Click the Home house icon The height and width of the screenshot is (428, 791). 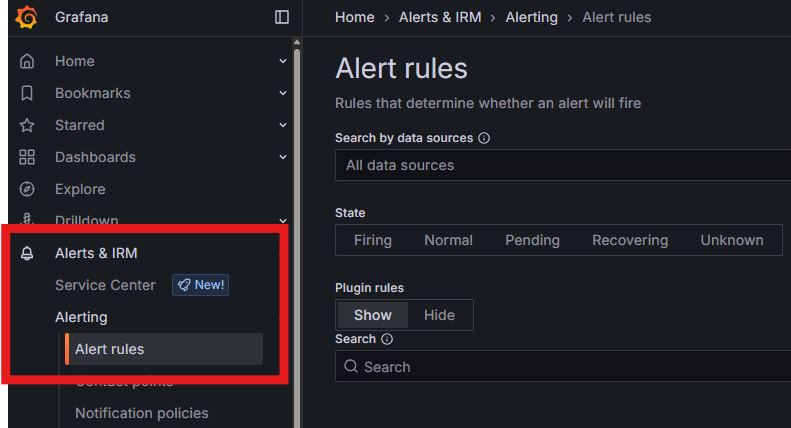27,61
